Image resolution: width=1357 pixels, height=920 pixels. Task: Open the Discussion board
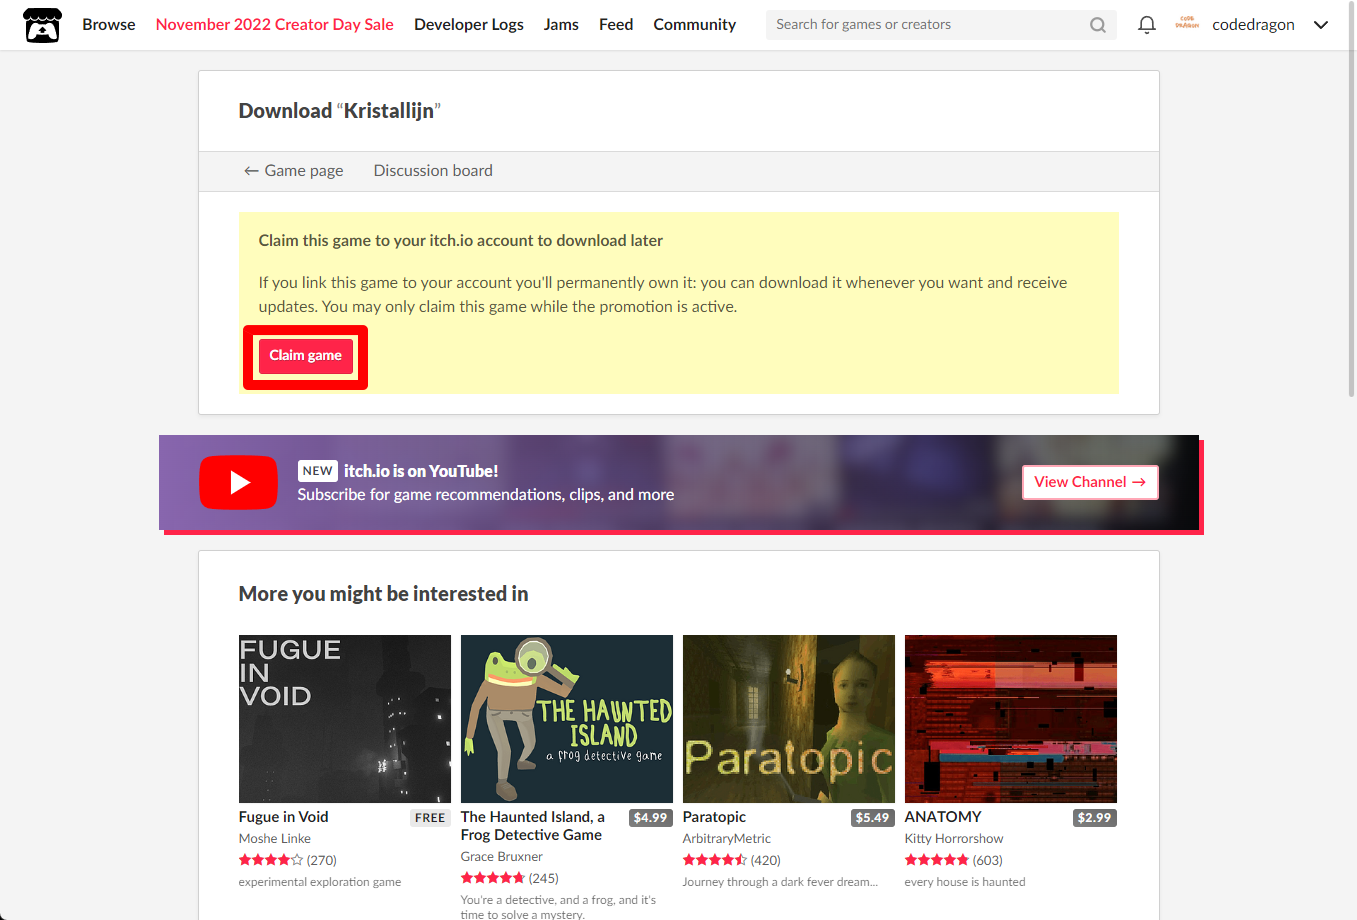point(433,171)
